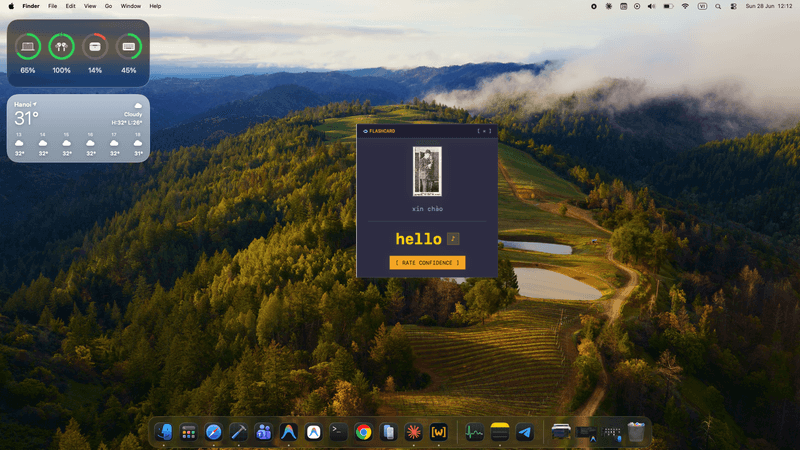This screenshot has height=450, width=800.
Task: Launch Telegram from the Dock
Action: (x=524, y=432)
